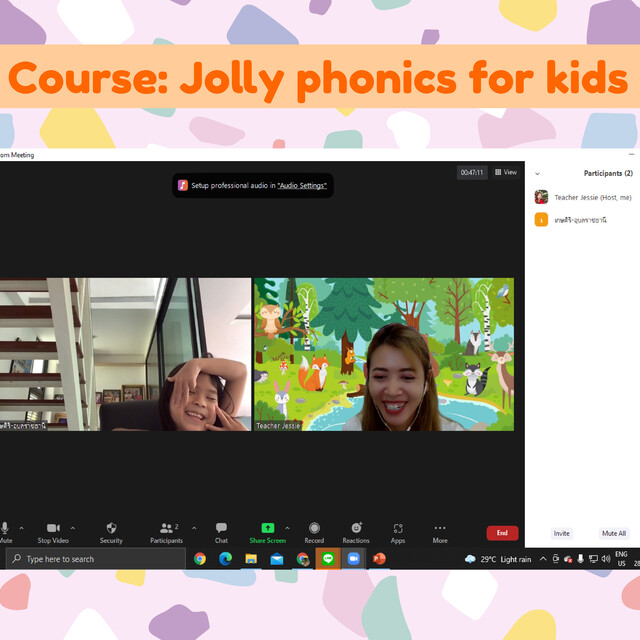
Task: Open the Zoom Apps panel
Action: [398, 533]
